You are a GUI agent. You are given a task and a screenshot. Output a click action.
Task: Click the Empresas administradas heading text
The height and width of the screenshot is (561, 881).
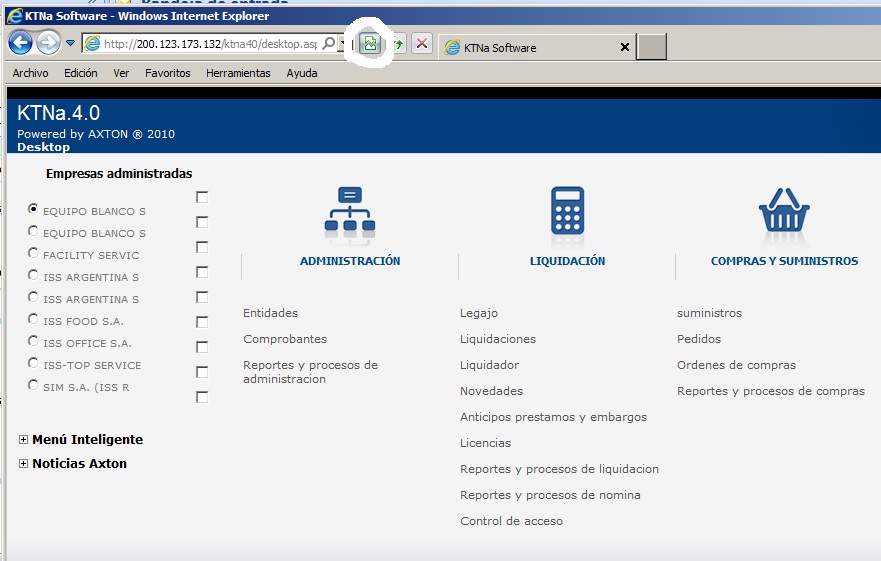click(x=119, y=174)
